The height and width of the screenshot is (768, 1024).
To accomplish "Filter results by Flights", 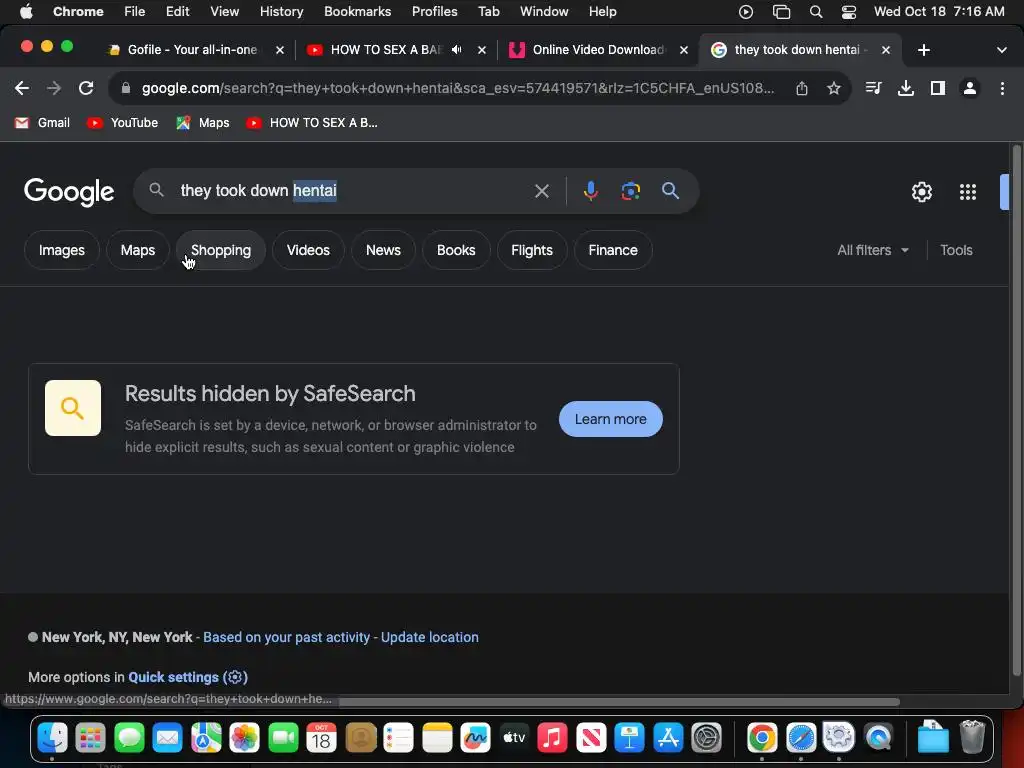I will click(x=532, y=250).
